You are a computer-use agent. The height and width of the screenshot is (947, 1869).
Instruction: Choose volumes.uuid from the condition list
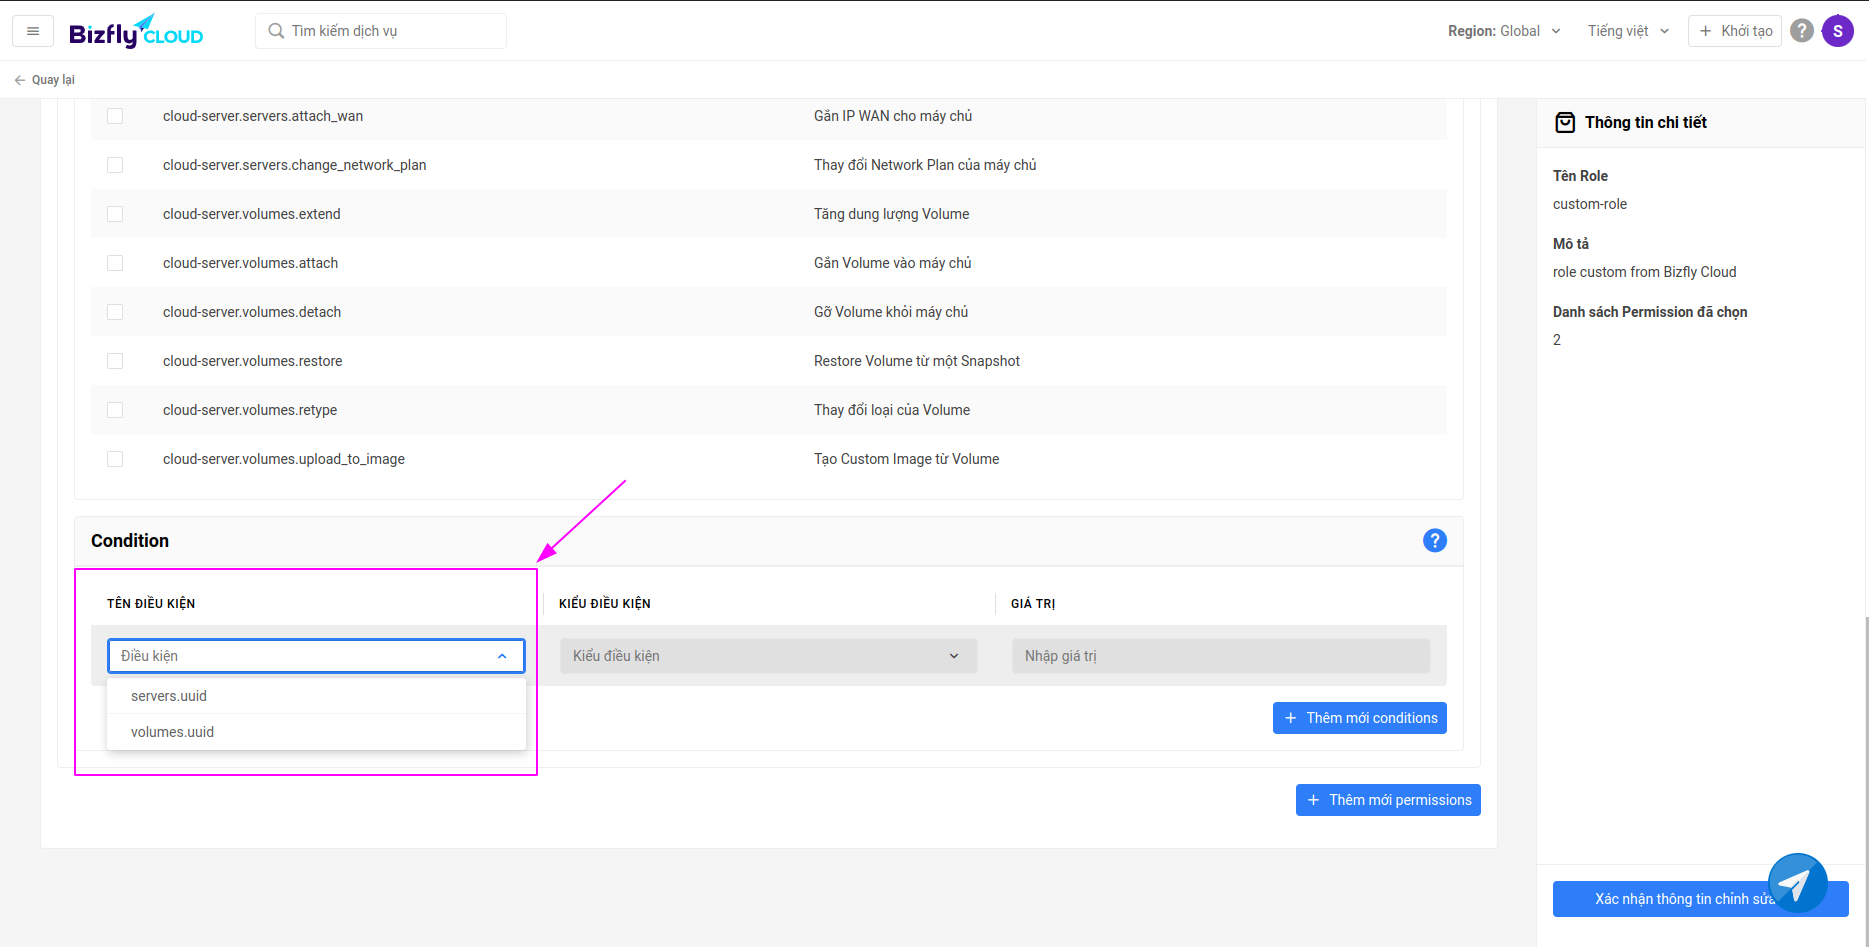[x=172, y=732]
